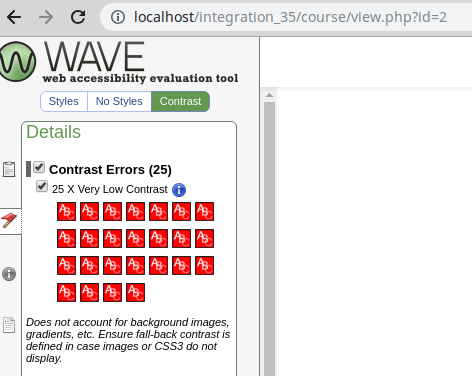Click first contrast error icon in last row
Image resolution: width=472 pixels, height=376 pixels.
(x=66, y=292)
